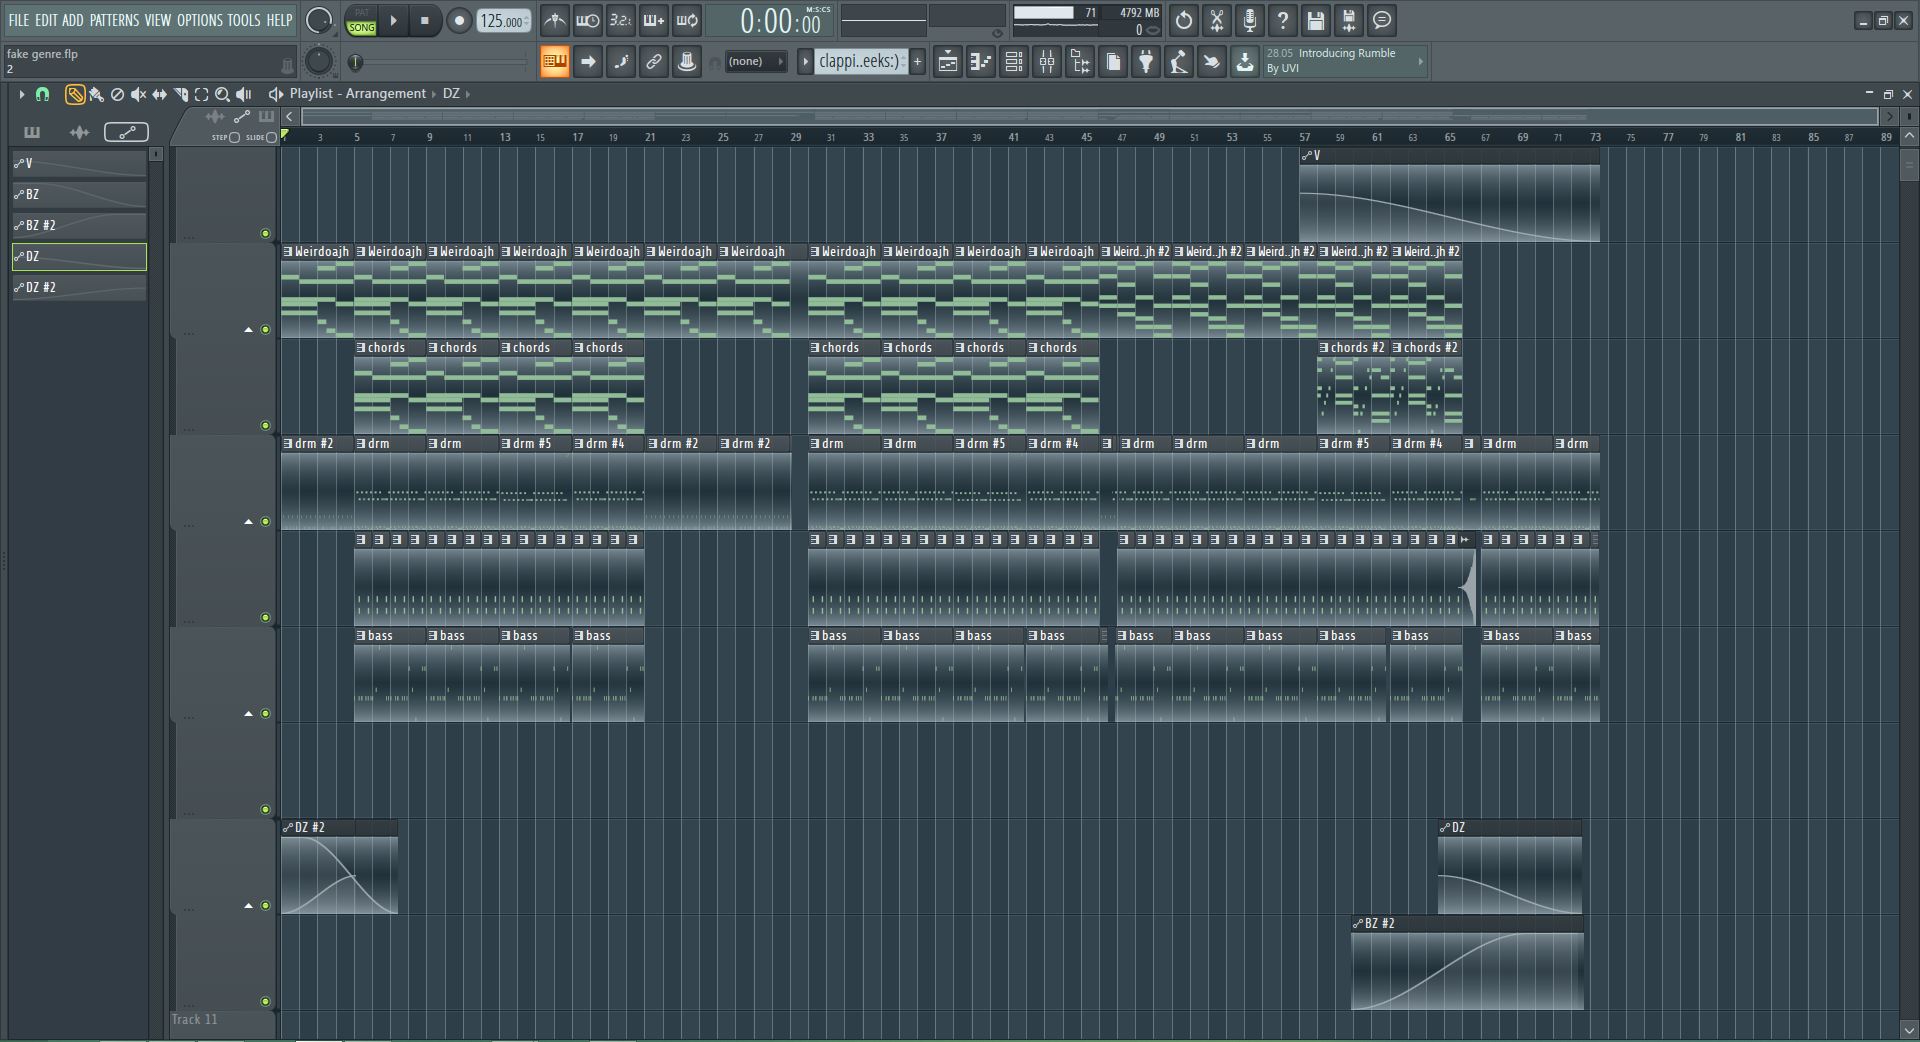
Task: Toggle overdub blend recording button
Action: [653, 20]
